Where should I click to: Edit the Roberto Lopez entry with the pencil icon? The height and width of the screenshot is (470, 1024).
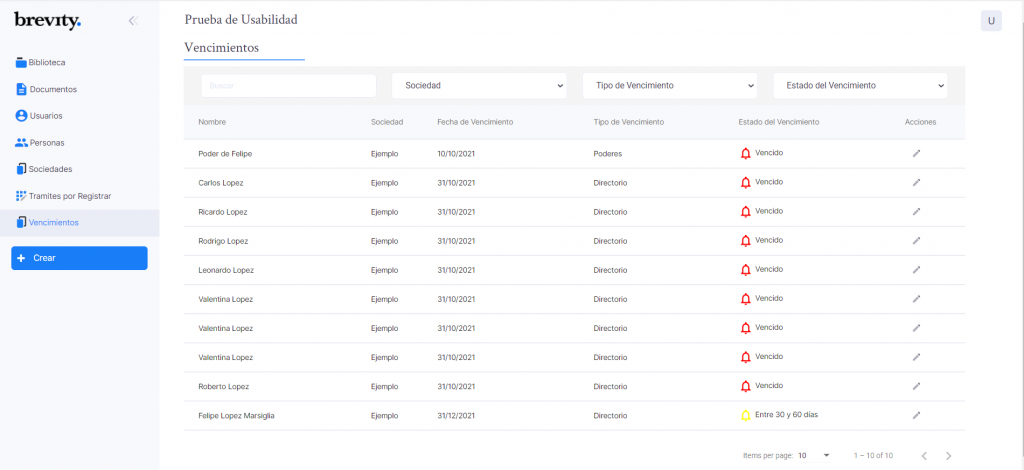pyautogui.click(x=916, y=386)
